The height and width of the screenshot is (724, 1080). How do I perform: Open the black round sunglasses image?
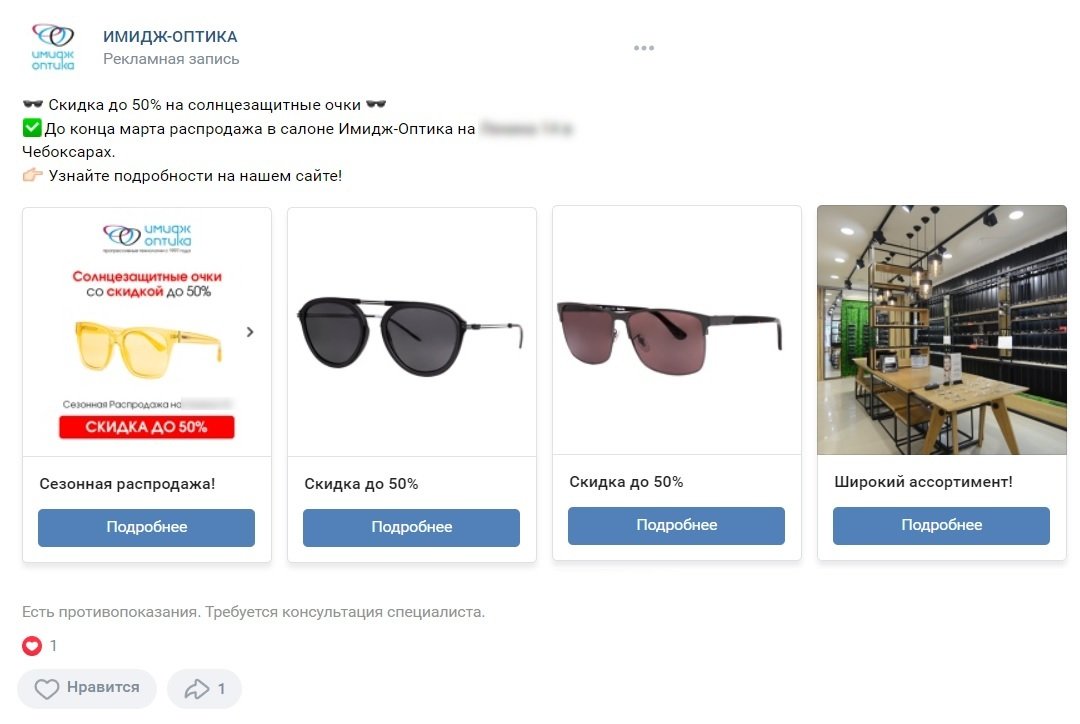coord(411,332)
